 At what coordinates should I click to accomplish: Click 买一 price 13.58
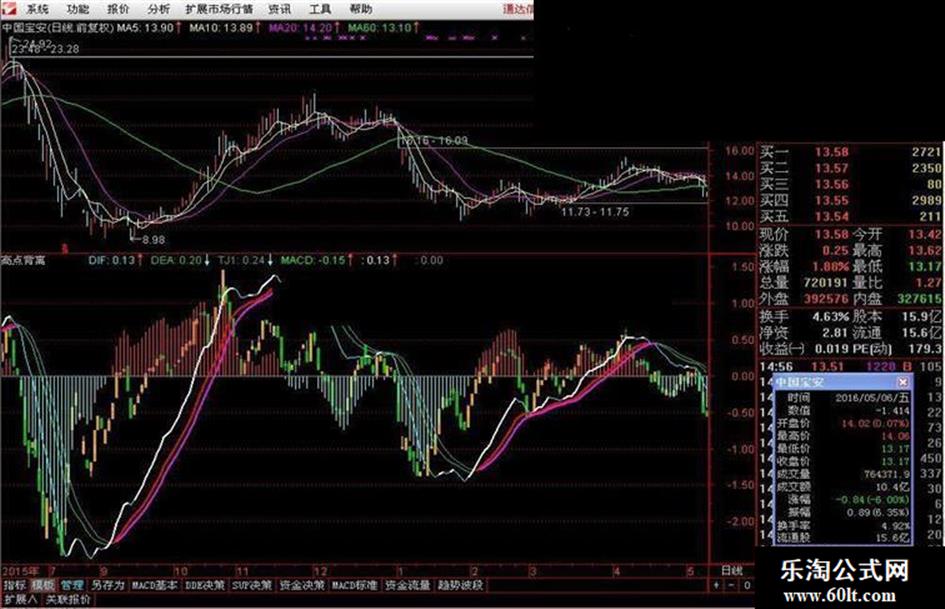coord(832,152)
